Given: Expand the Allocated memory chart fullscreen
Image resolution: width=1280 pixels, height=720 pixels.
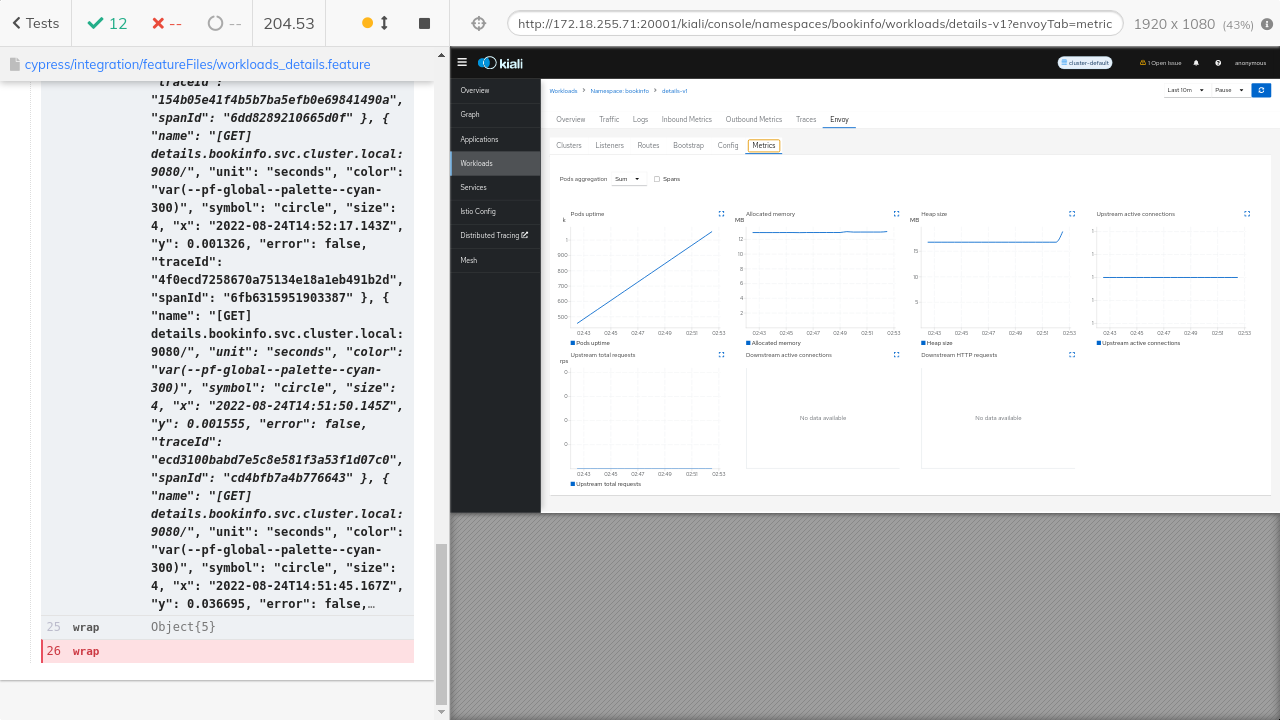Looking at the screenshot, I should [x=896, y=214].
